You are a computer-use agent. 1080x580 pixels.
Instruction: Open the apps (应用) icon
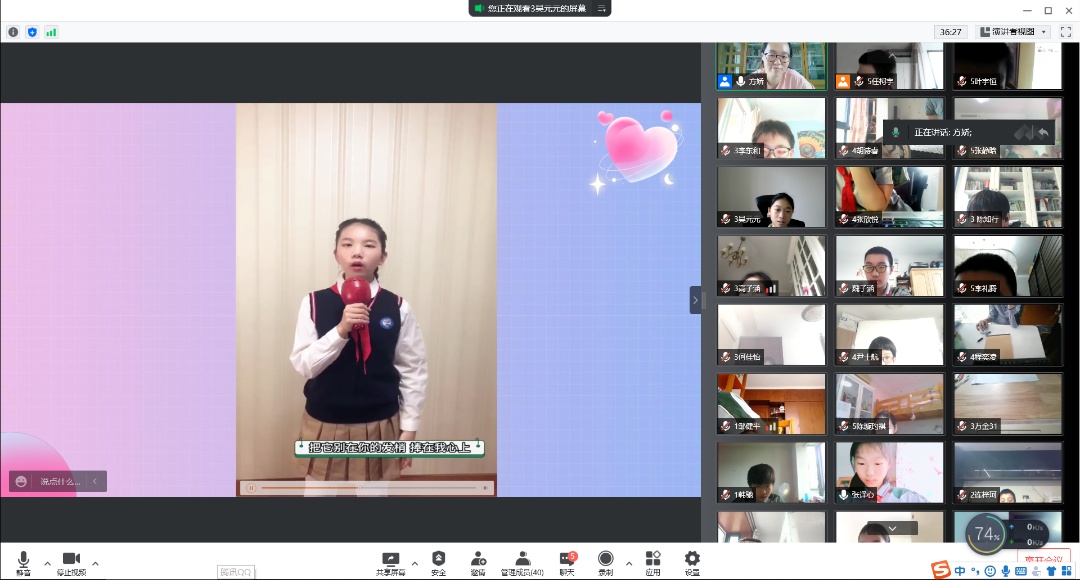tap(653, 560)
